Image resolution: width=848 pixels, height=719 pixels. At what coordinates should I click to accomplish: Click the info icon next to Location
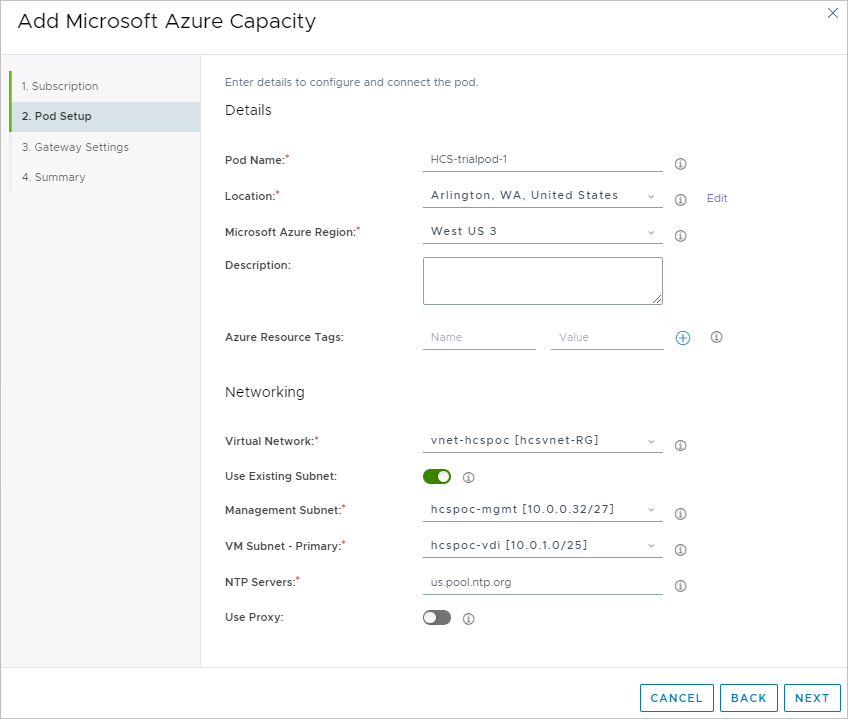tap(680, 200)
